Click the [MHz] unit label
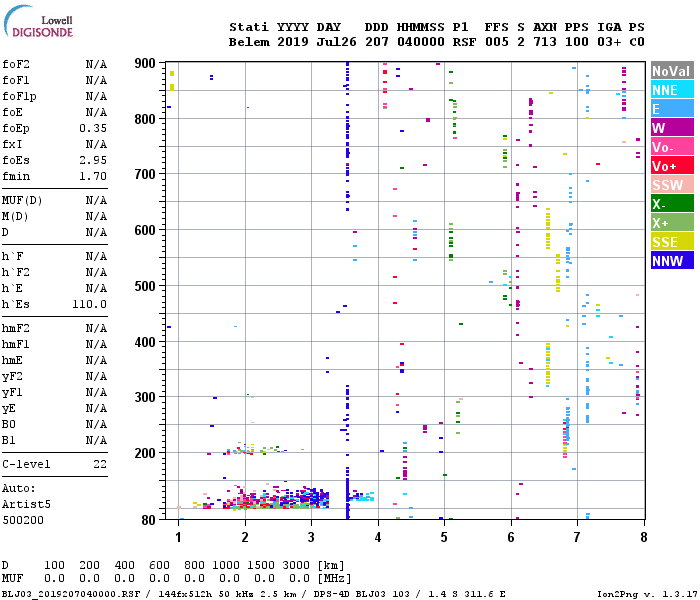 click(334, 579)
